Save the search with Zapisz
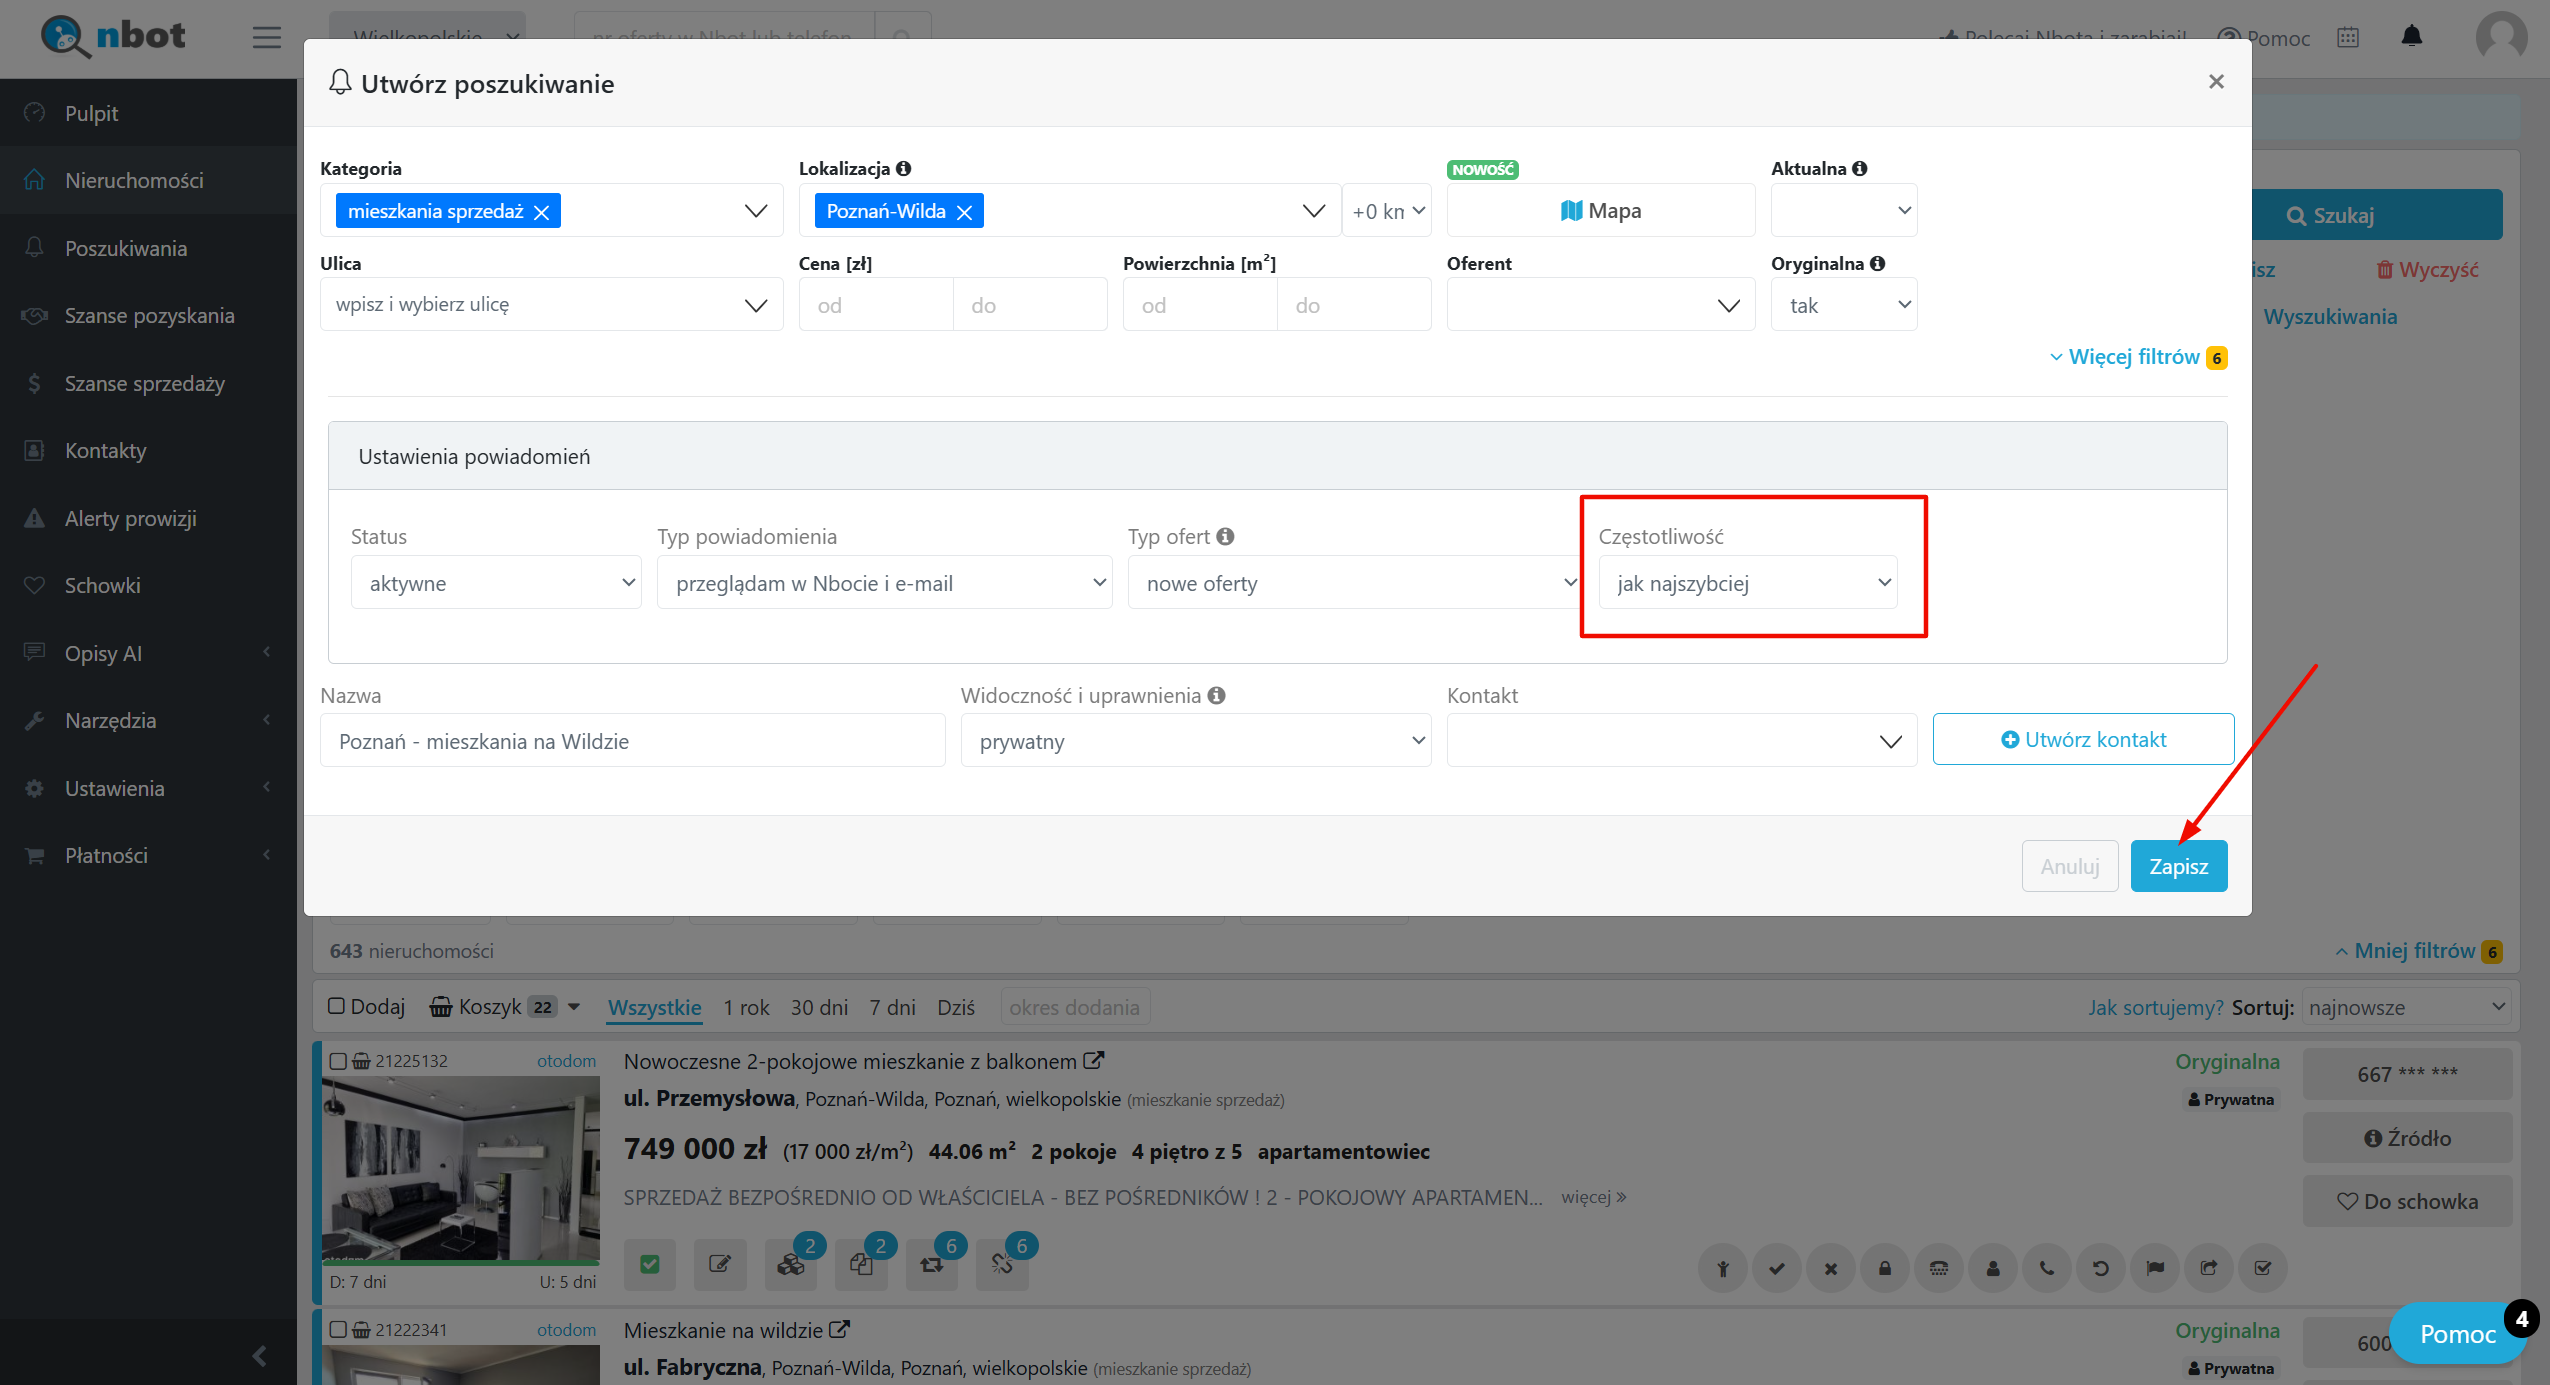 click(x=2178, y=866)
